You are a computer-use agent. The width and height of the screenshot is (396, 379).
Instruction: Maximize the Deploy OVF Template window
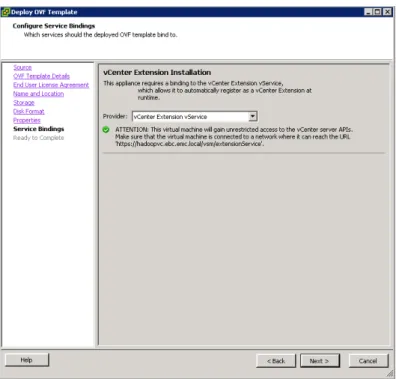[x=377, y=12]
